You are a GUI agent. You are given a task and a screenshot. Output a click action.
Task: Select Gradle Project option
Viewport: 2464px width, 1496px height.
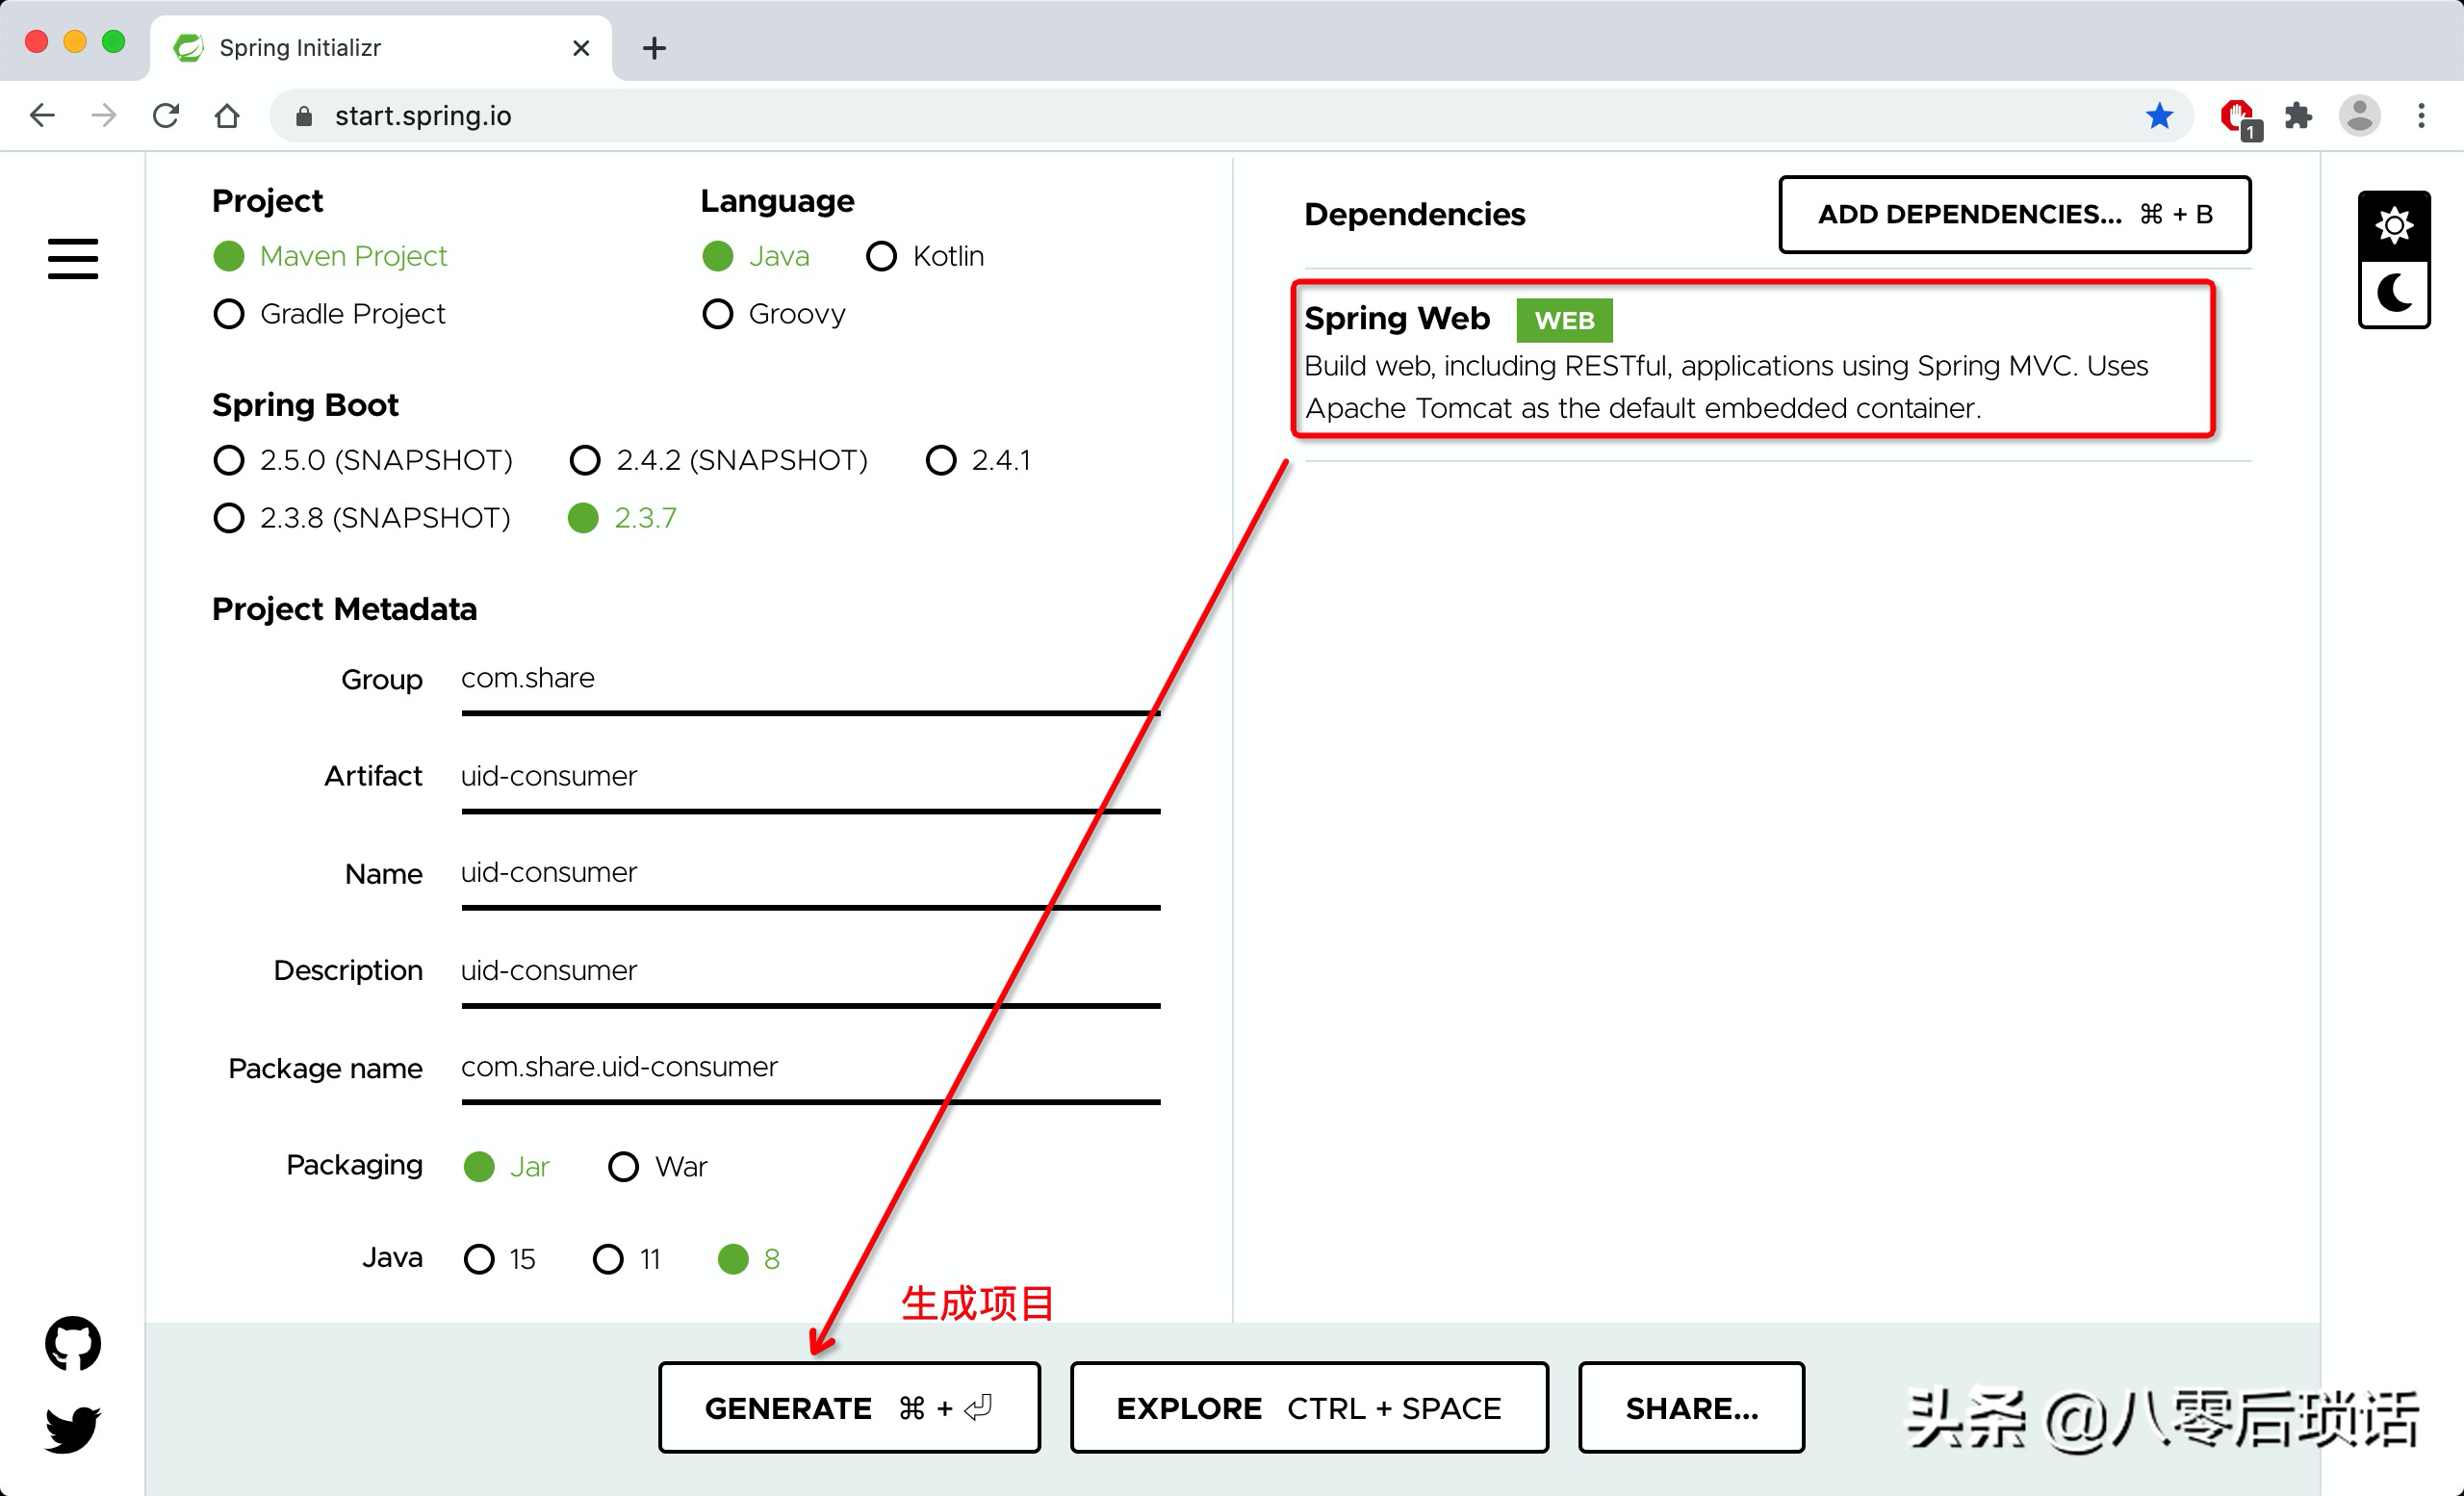click(329, 314)
